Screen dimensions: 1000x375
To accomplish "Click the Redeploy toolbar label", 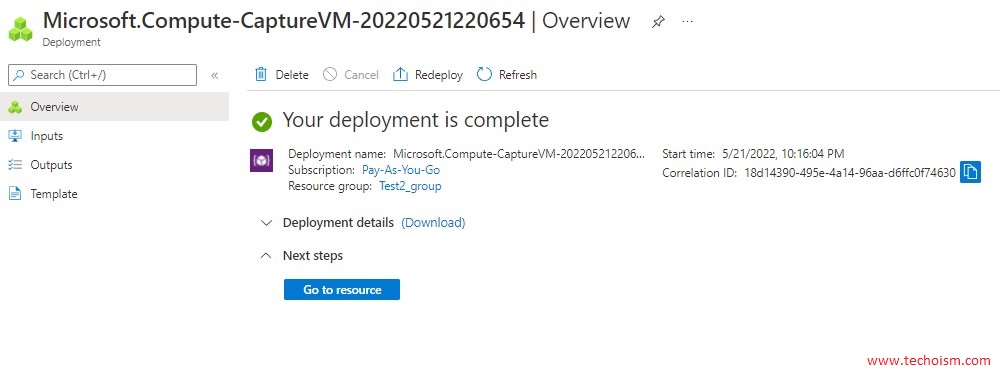I will pyautogui.click(x=439, y=75).
